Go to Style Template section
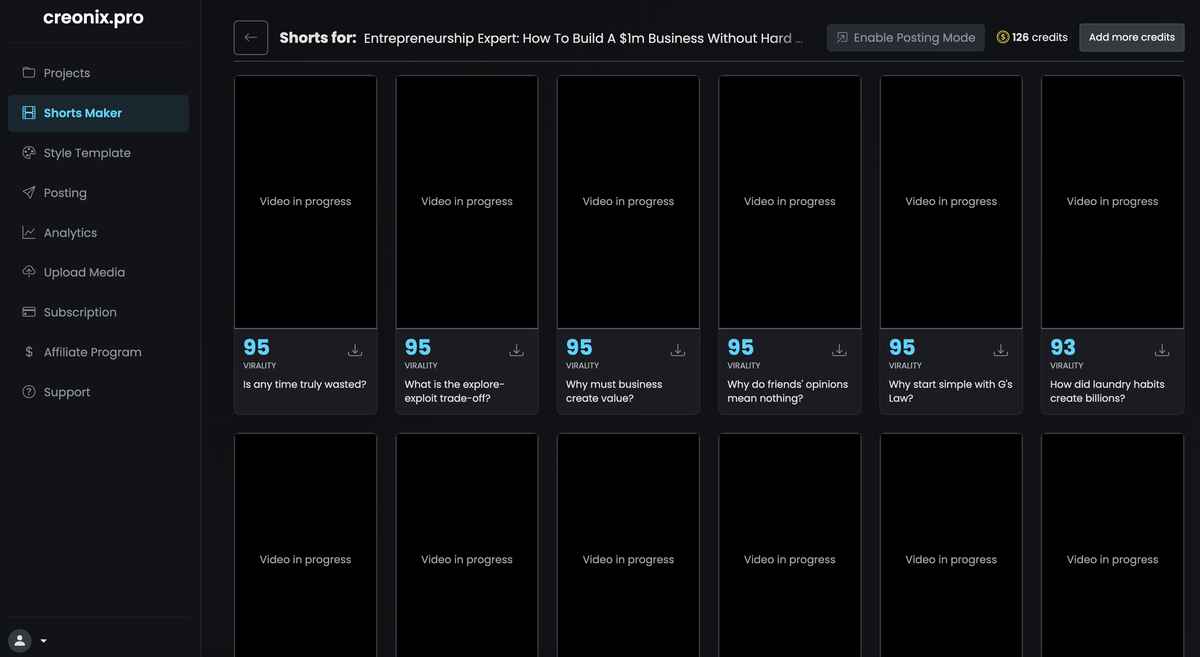Screen dimensions: 1200x657 pyautogui.click(x=87, y=153)
